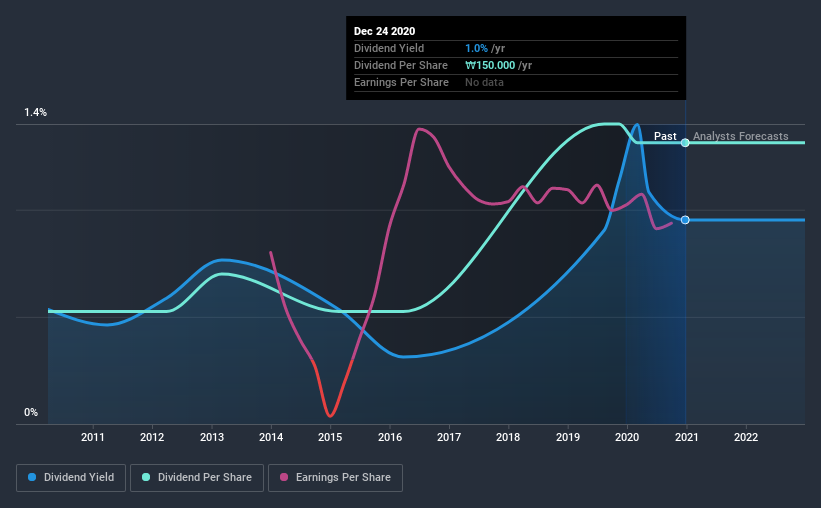Click the 2011 year label on the axis
Viewport: 821px width, 508px height.
(x=93, y=437)
